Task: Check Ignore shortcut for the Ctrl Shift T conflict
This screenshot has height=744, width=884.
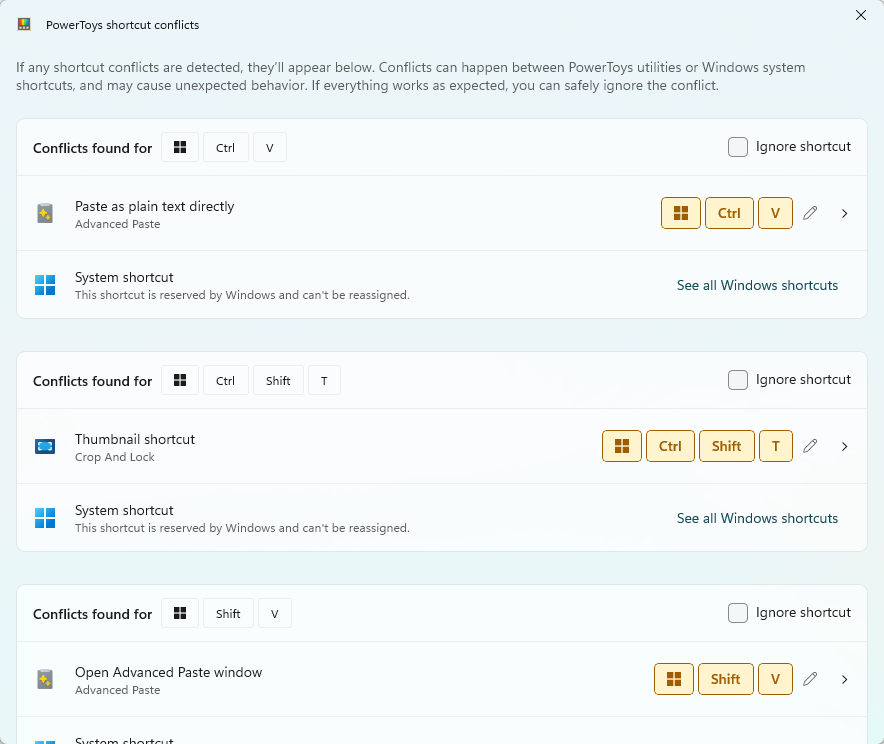Action: point(738,379)
